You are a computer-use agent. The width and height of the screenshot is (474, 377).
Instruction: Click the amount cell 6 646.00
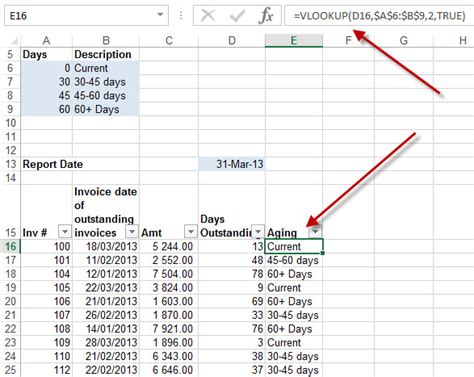tap(169, 370)
